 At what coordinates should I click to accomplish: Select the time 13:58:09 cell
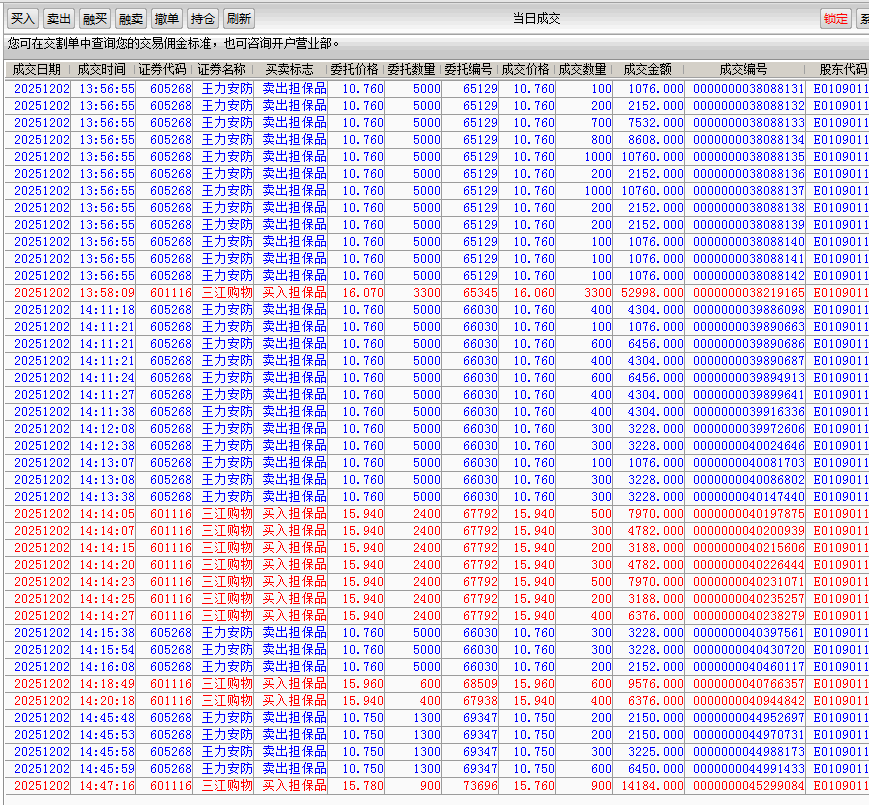pyautogui.click(x=106, y=293)
